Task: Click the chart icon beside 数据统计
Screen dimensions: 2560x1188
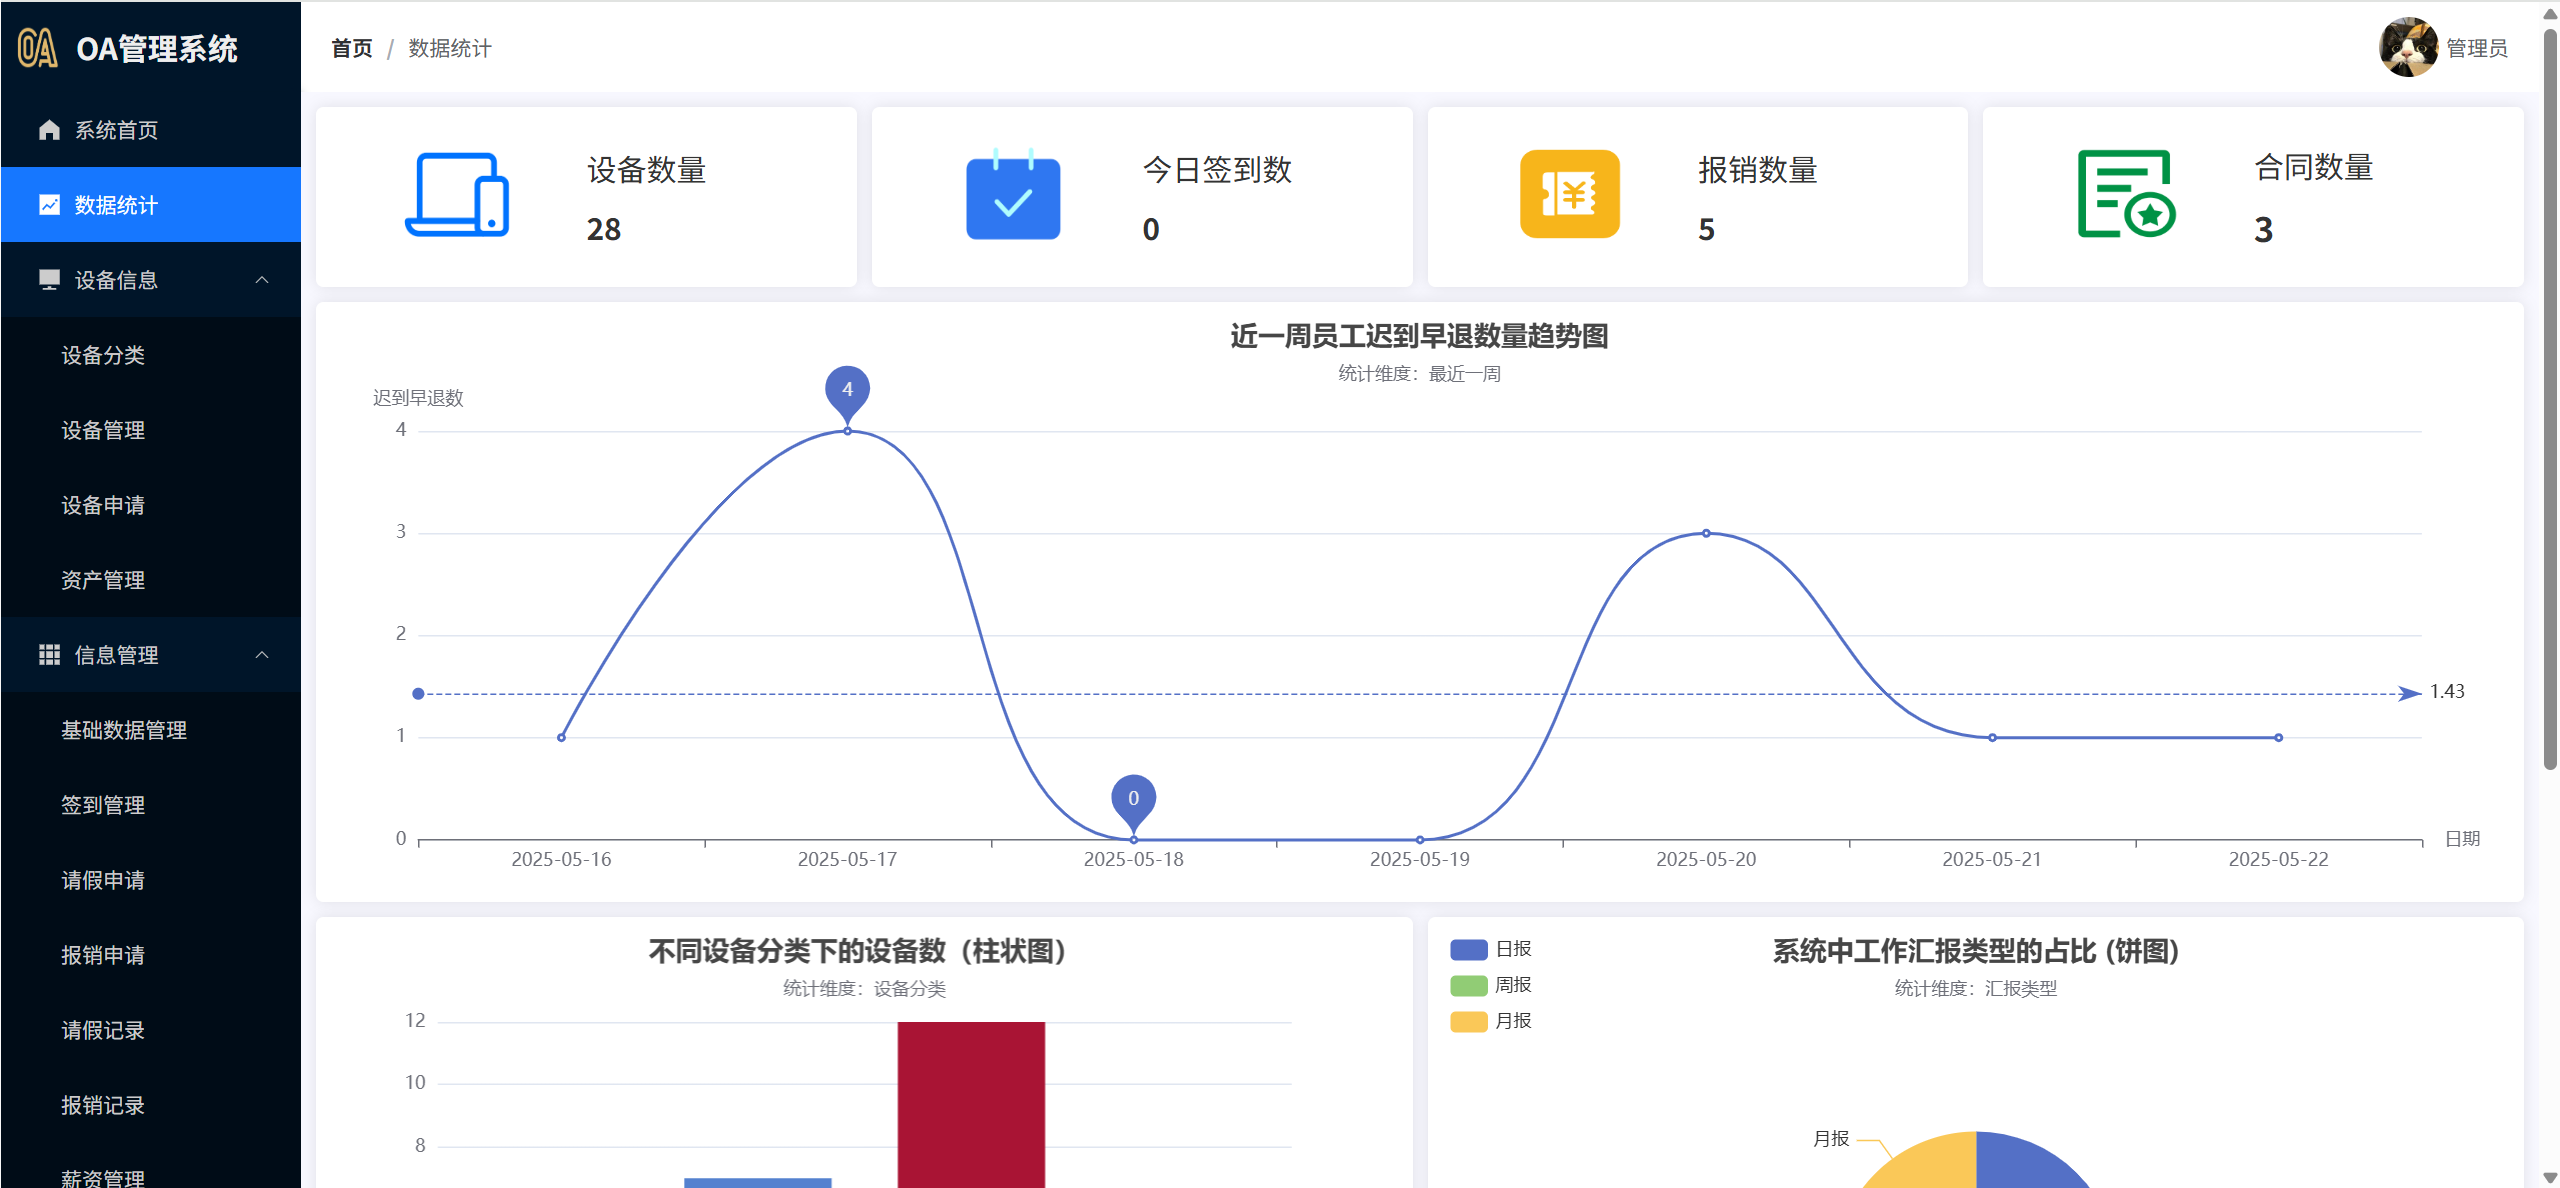Action: pos(49,205)
